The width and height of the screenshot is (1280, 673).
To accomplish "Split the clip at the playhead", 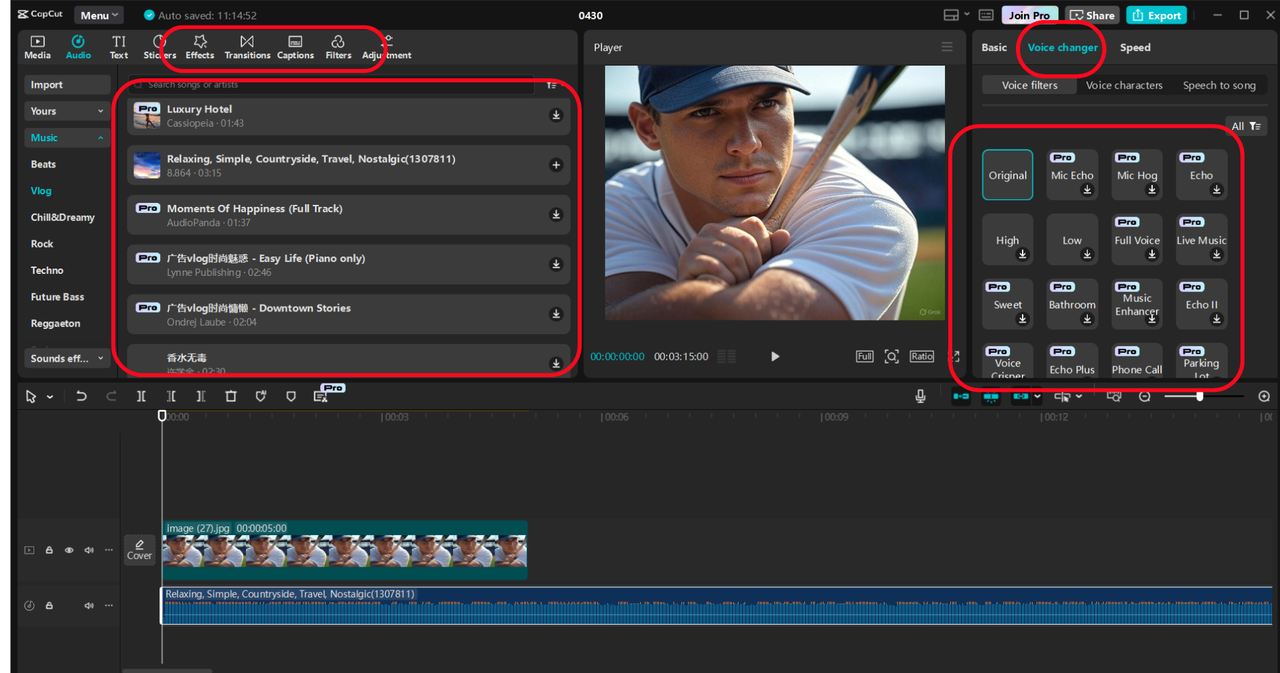I will tap(141, 396).
